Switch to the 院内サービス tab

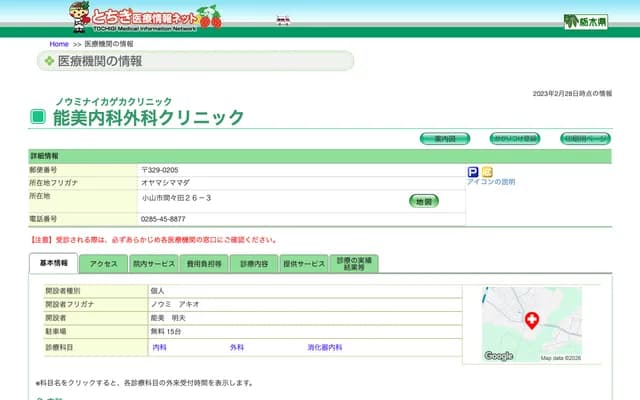tap(153, 264)
